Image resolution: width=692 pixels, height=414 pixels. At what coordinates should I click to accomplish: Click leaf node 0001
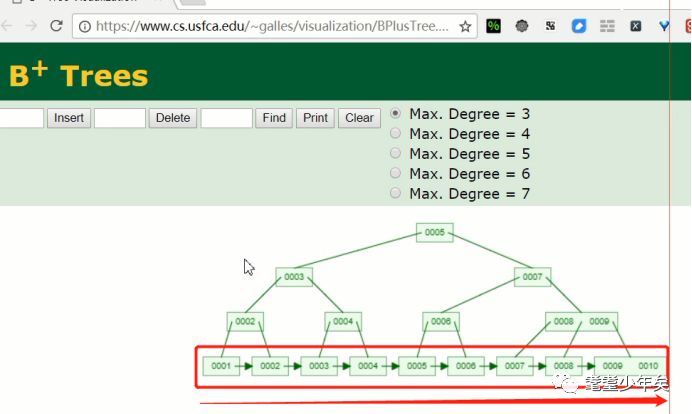221,366
